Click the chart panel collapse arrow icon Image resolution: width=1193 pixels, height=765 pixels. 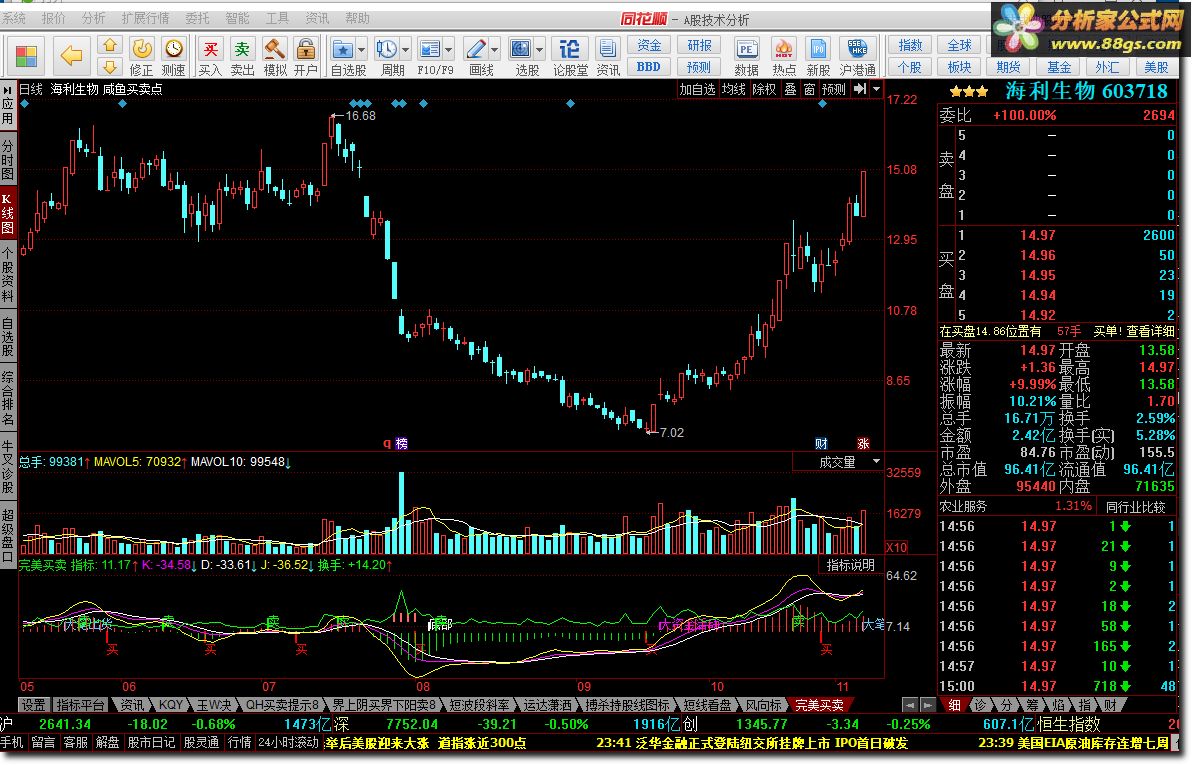859,89
